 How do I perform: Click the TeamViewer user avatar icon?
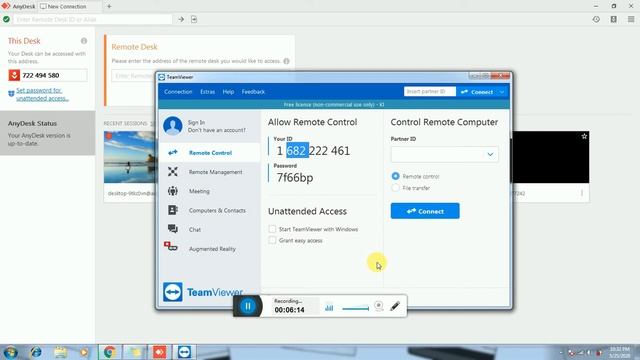pyautogui.click(x=173, y=126)
